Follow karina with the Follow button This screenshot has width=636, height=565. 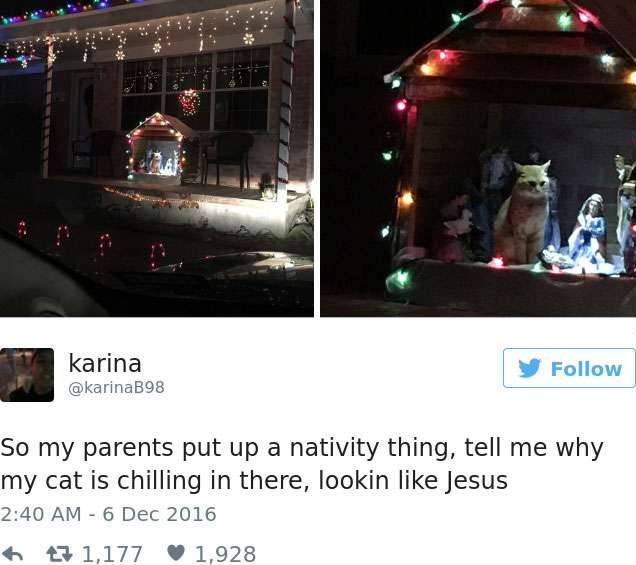[x=569, y=368]
